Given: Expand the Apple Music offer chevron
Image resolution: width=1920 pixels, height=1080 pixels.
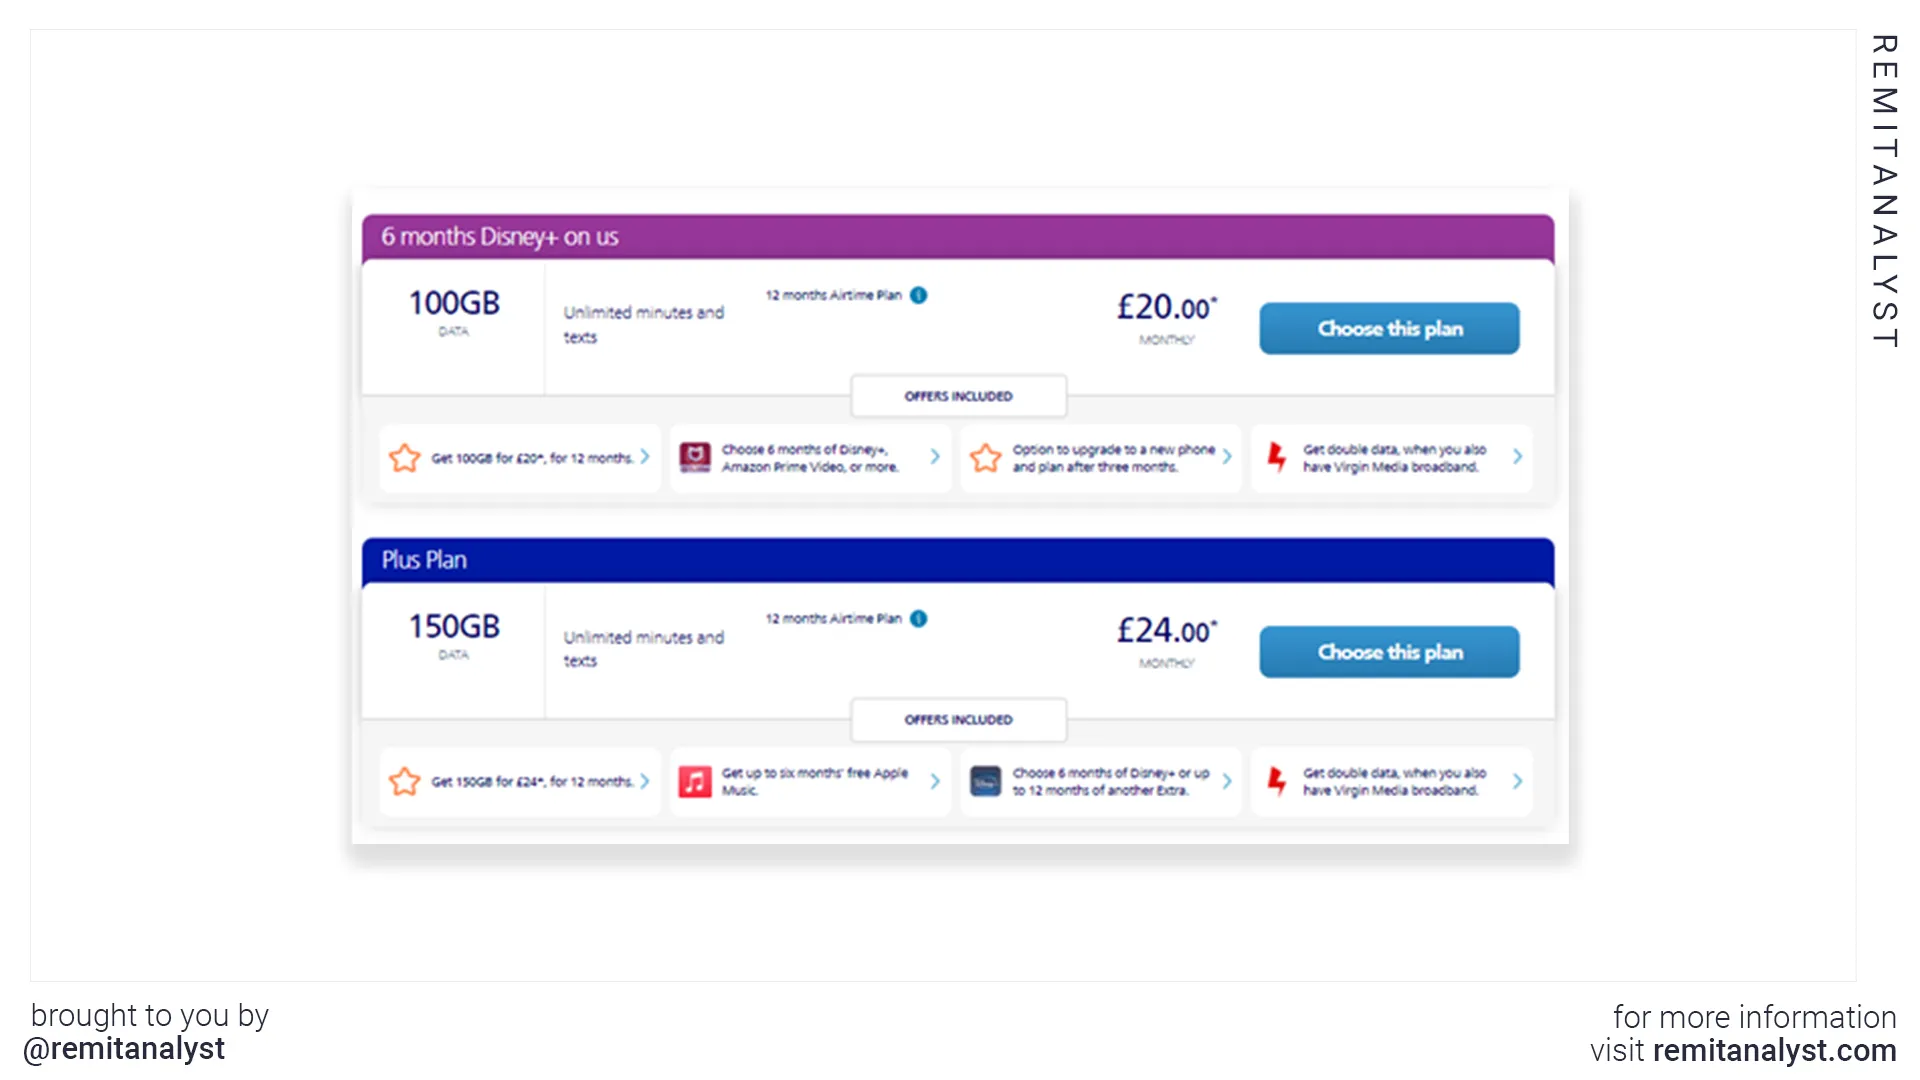Looking at the screenshot, I should (935, 781).
